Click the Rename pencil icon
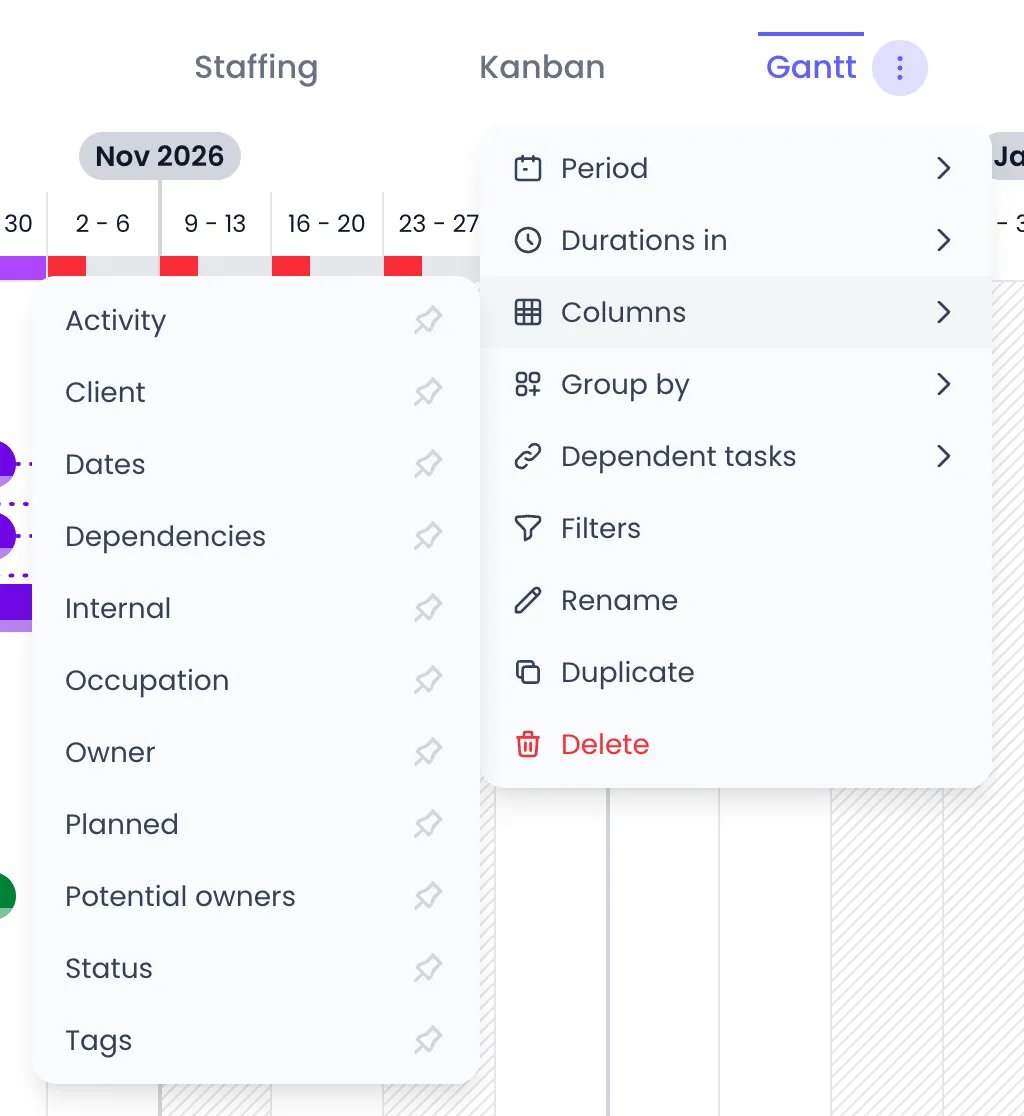Screen dimensions: 1024x1116 [x=527, y=600]
